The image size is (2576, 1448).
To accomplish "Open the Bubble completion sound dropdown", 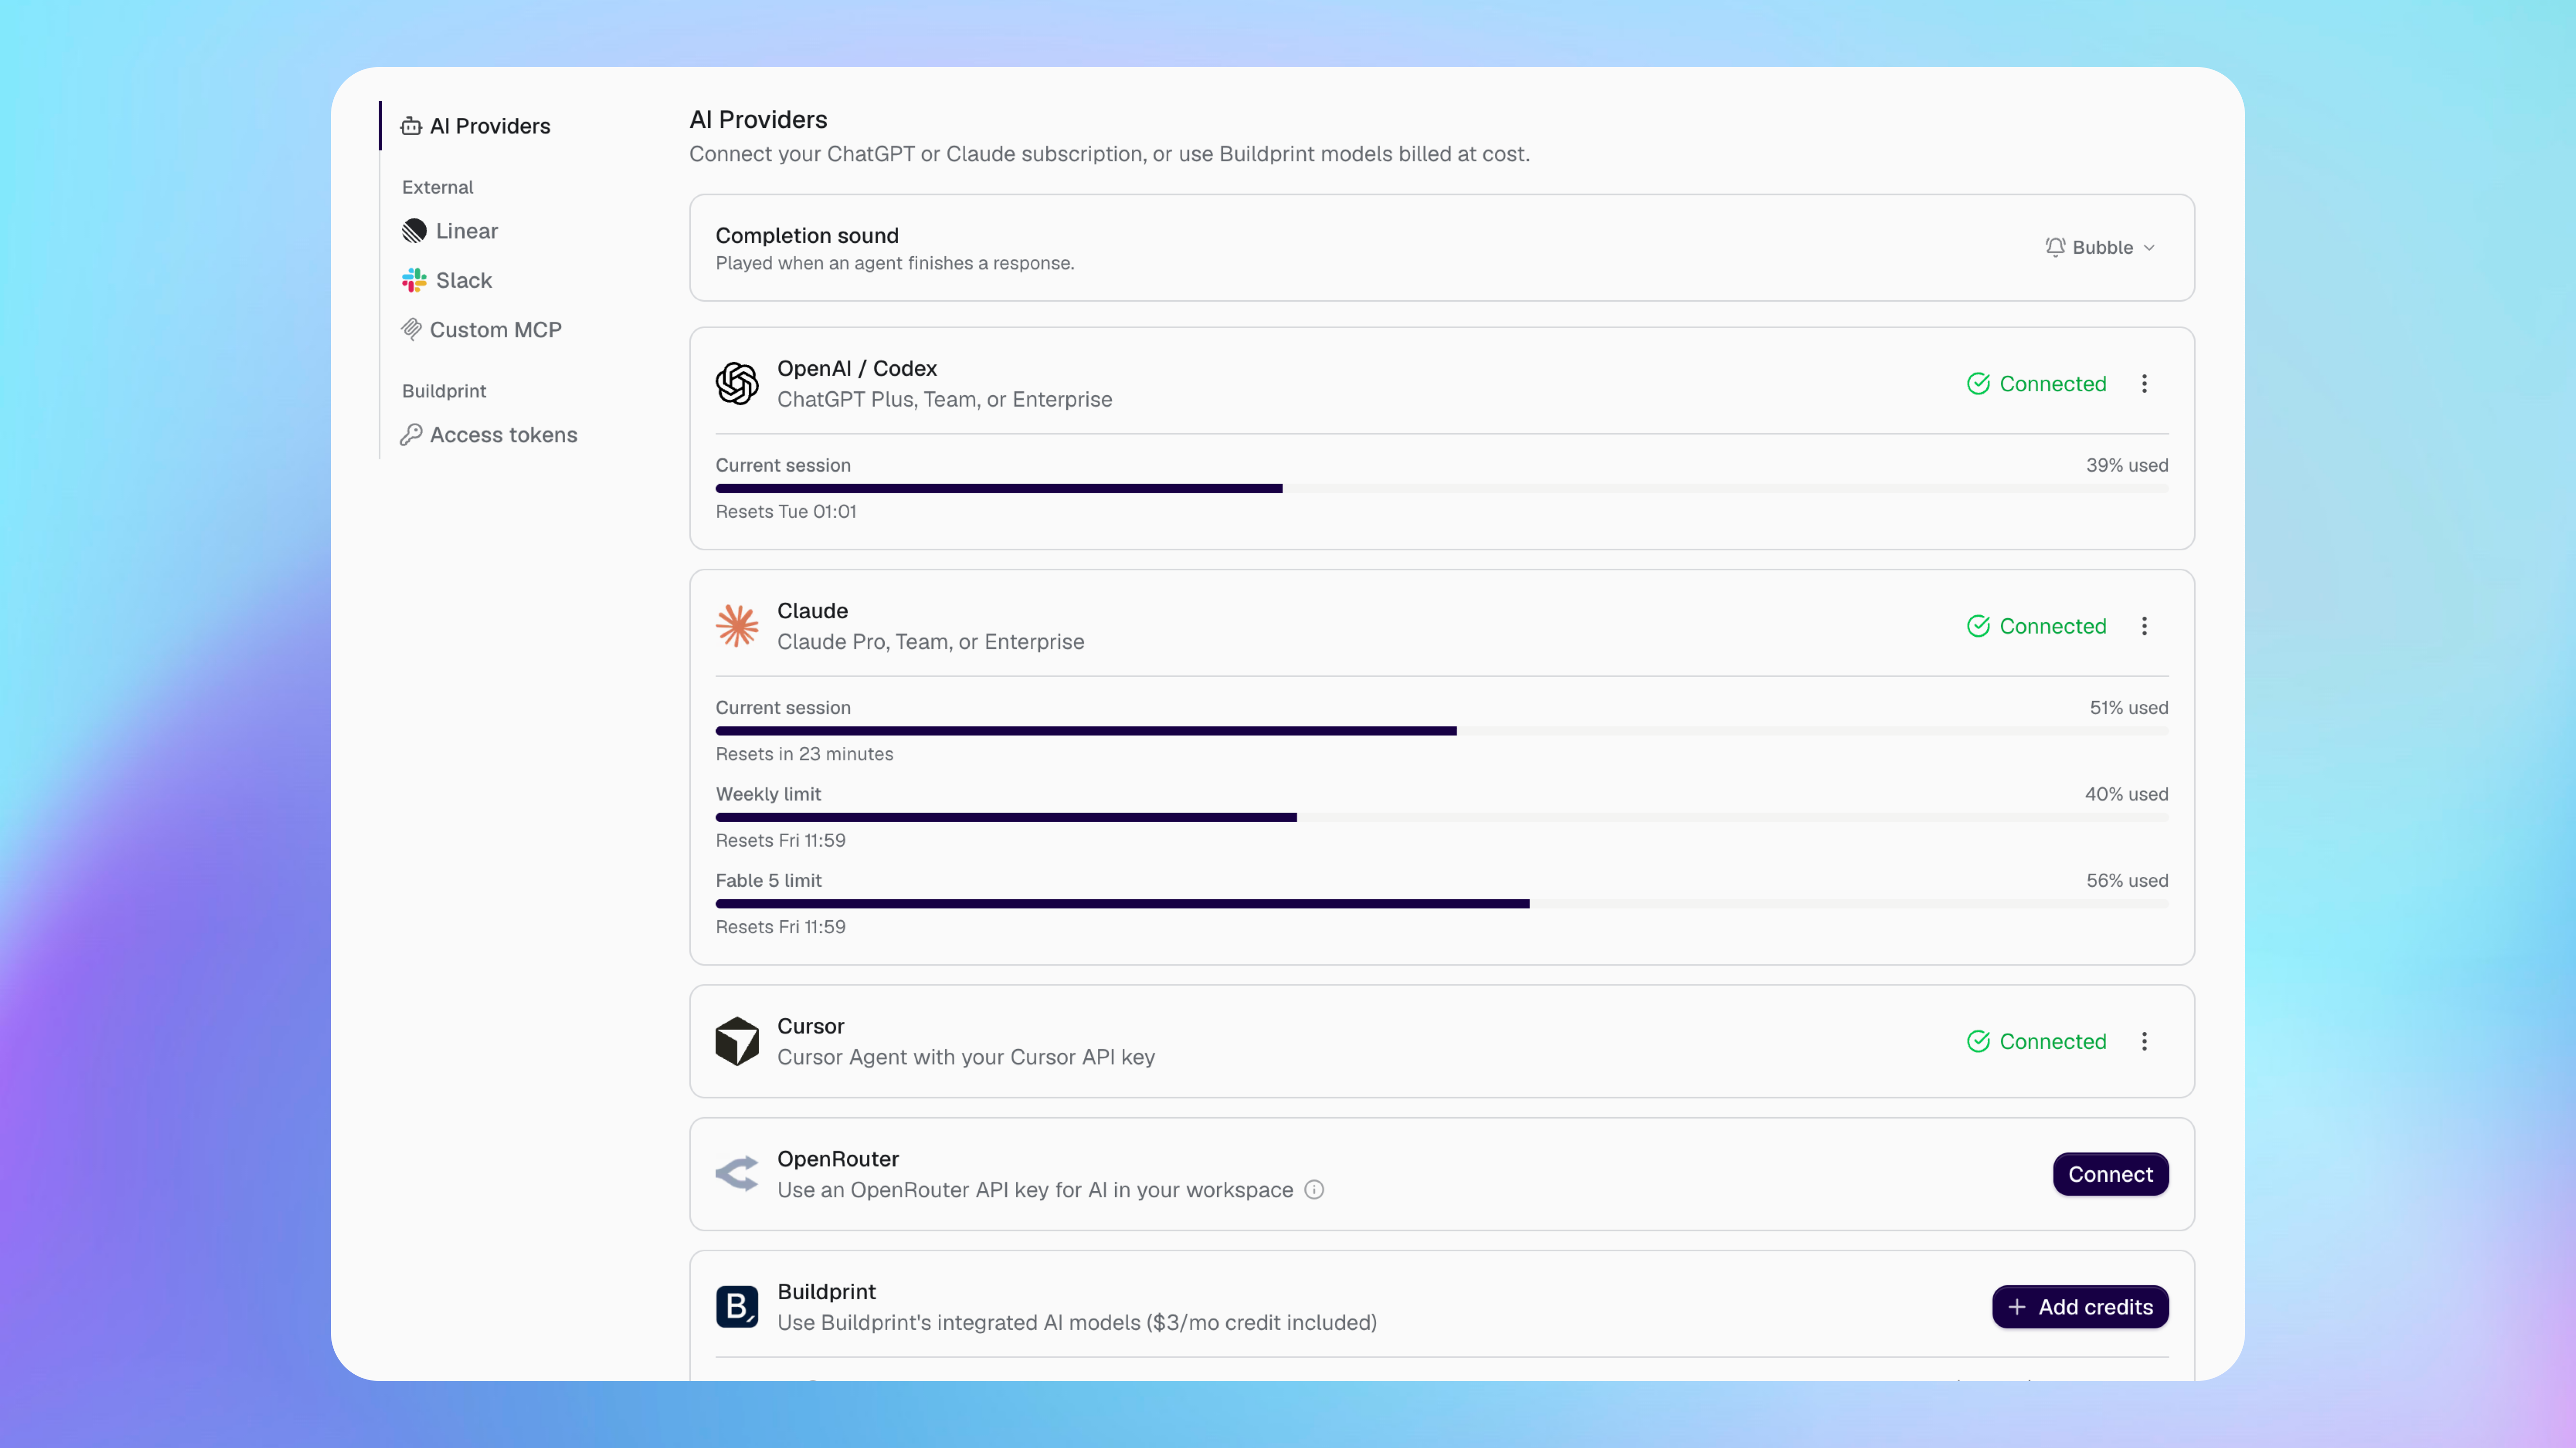I will pyautogui.click(x=2100, y=247).
